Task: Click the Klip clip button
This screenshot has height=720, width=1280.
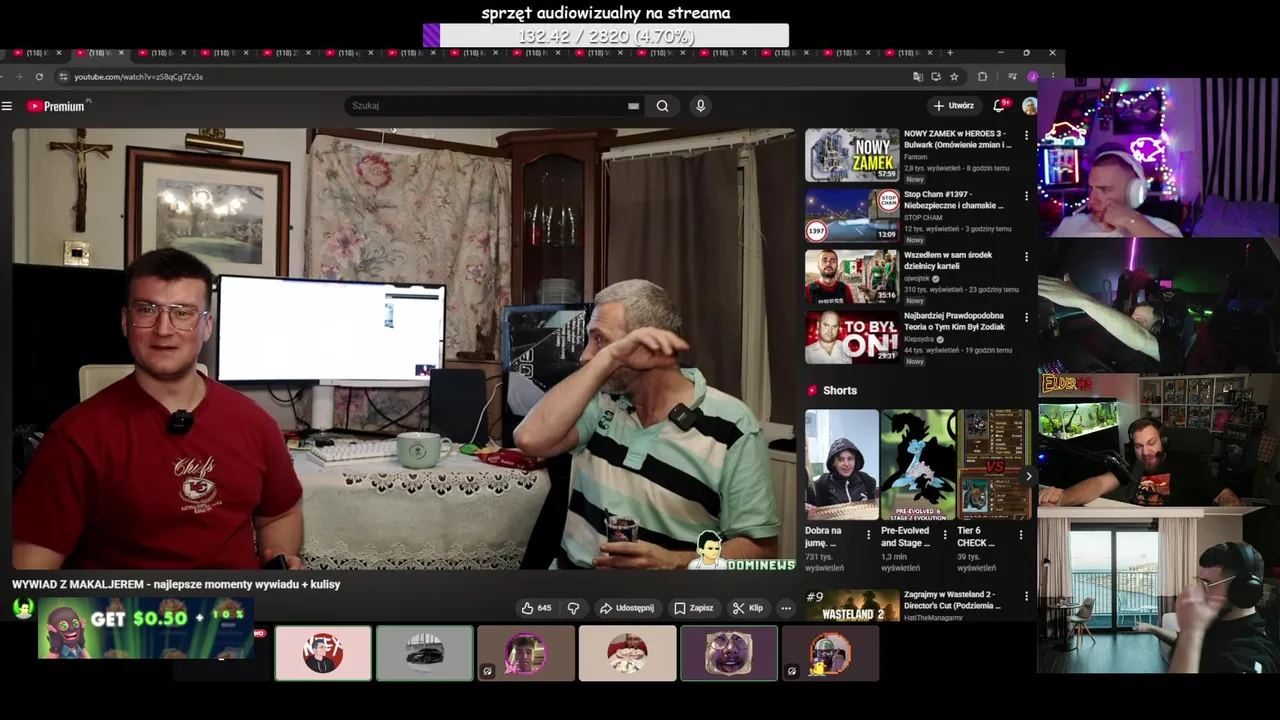Action: pyautogui.click(x=747, y=608)
